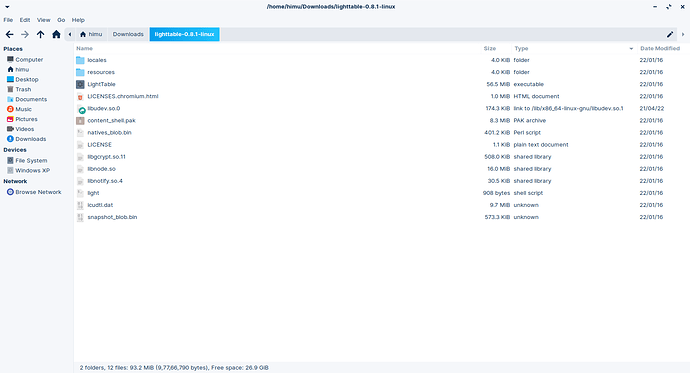Click Places section header
Viewport: 690px width, 373px height.
click(13, 49)
